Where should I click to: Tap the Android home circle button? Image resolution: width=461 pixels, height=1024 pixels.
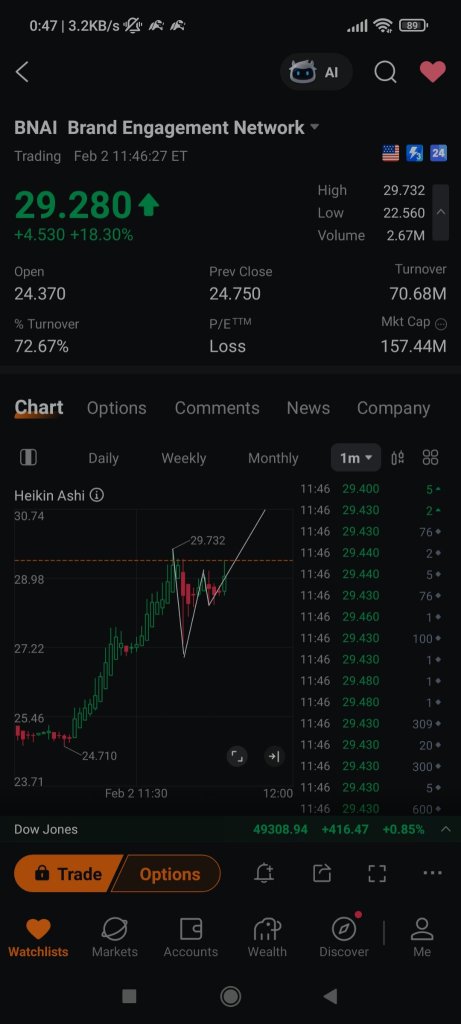[230, 996]
